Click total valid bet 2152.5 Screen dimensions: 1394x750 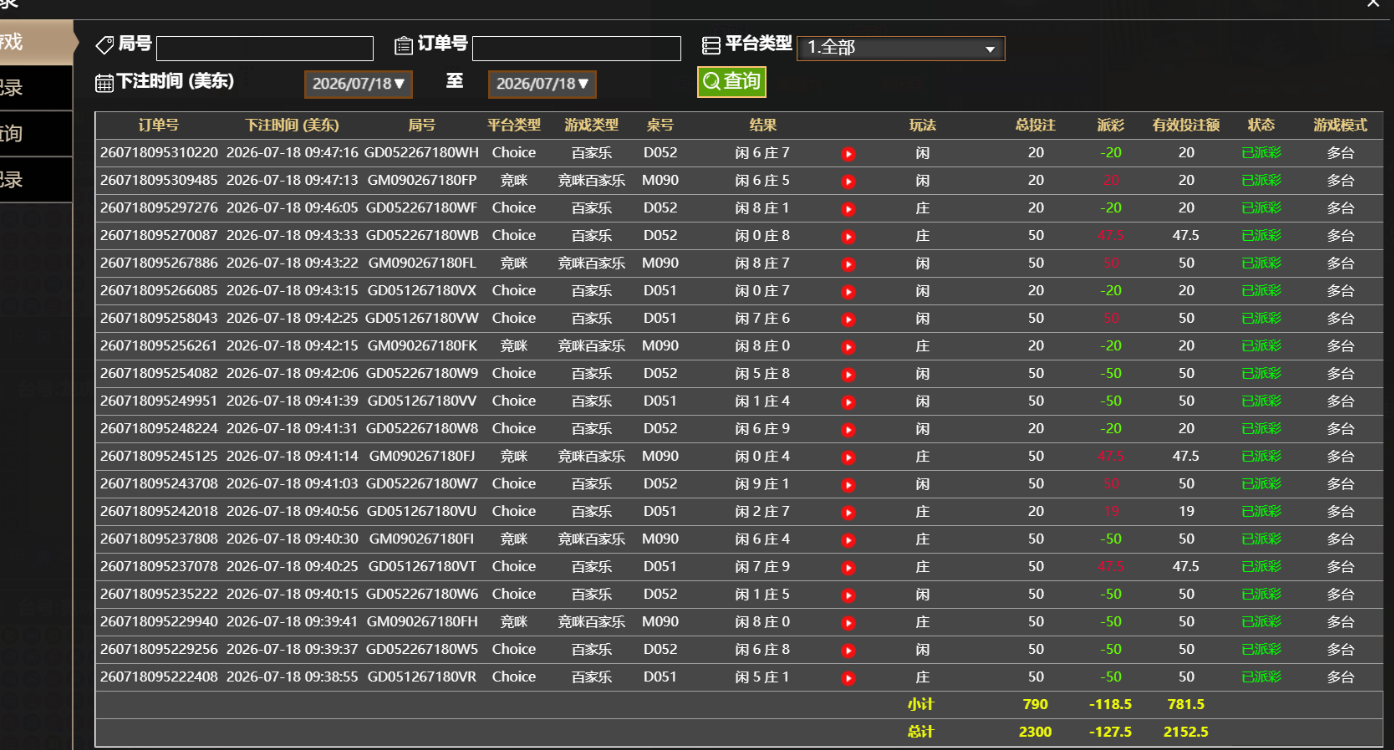[1185, 732]
